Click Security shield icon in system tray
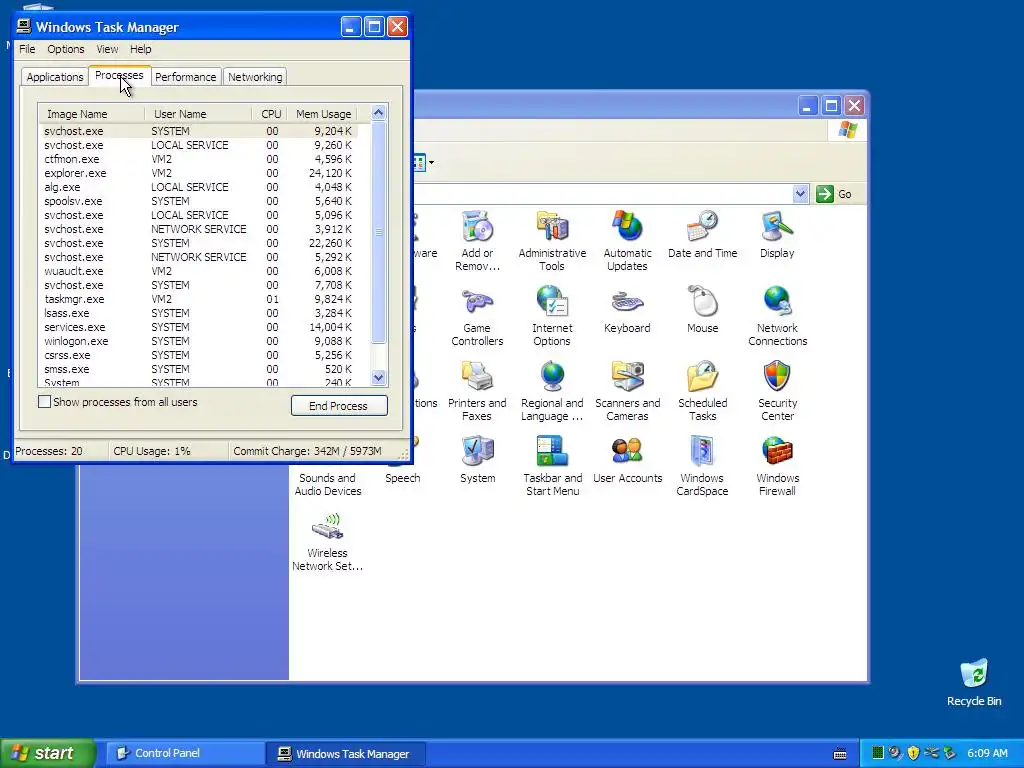The image size is (1024, 768). pyautogui.click(x=913, y=753)
